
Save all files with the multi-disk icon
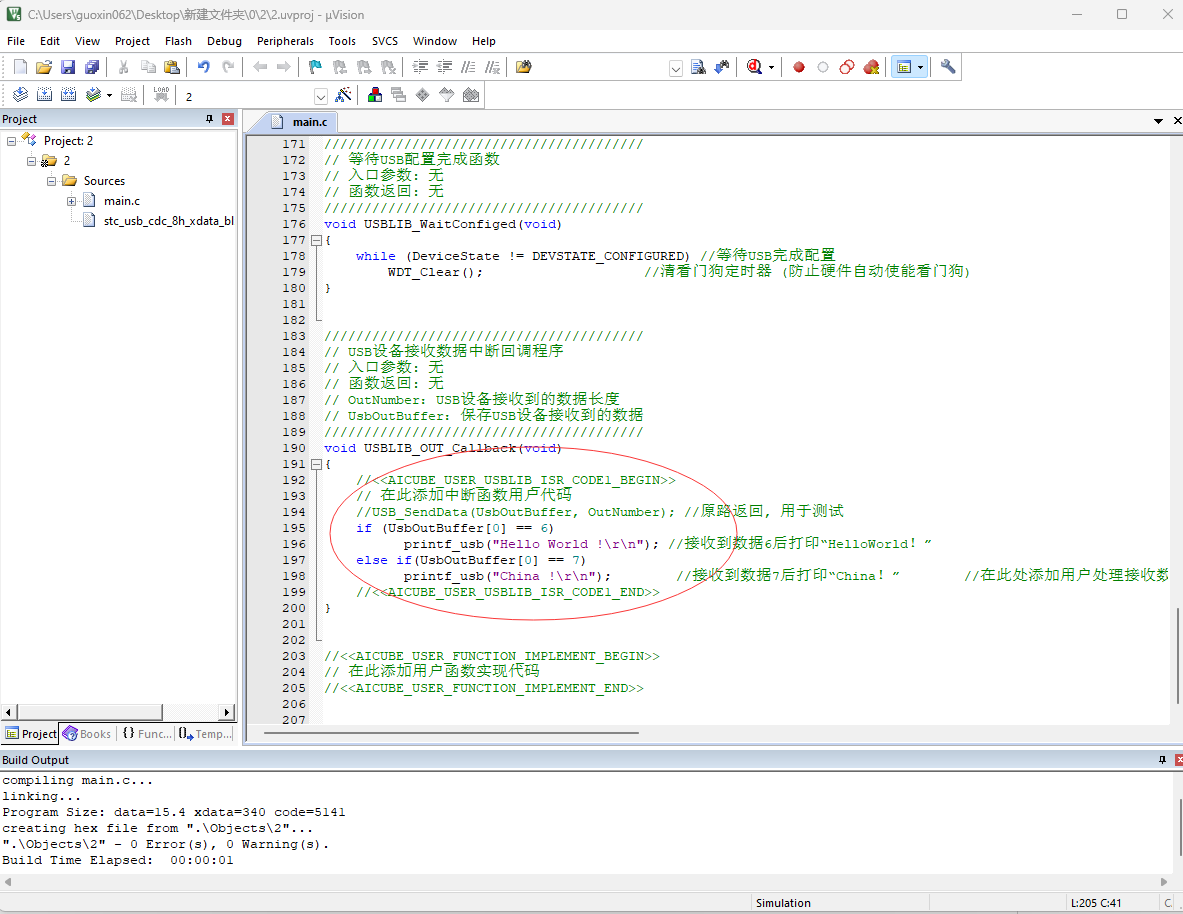(x=92, y=67)
